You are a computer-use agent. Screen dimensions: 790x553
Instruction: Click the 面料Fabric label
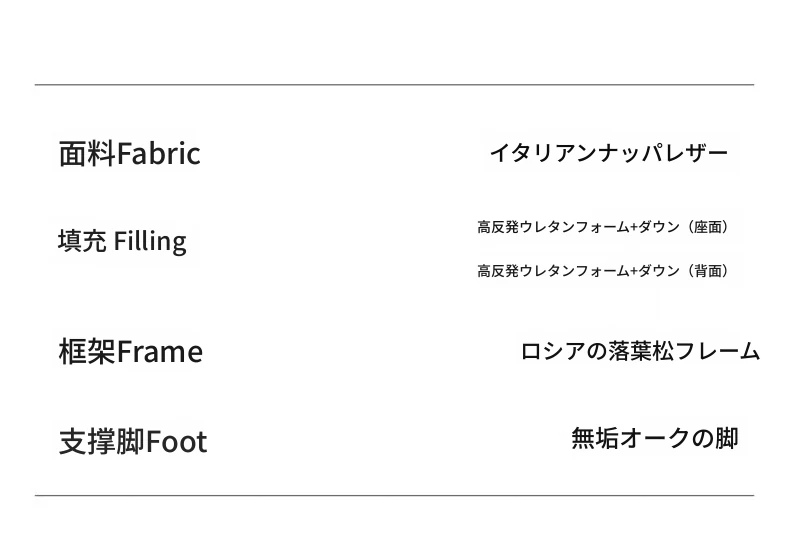(x=129, y=154)
